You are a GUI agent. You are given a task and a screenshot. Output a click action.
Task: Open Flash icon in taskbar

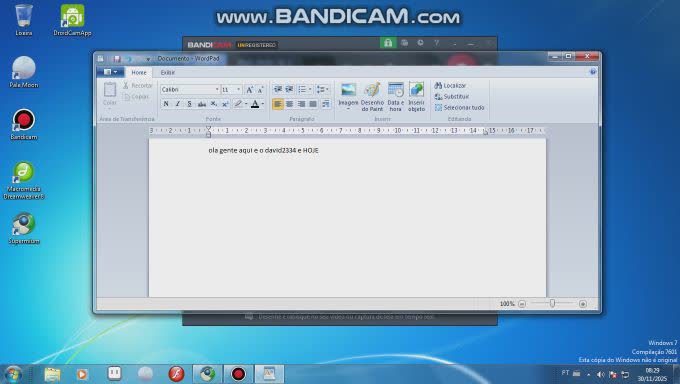pyautogui.click(x=177, y=374)
